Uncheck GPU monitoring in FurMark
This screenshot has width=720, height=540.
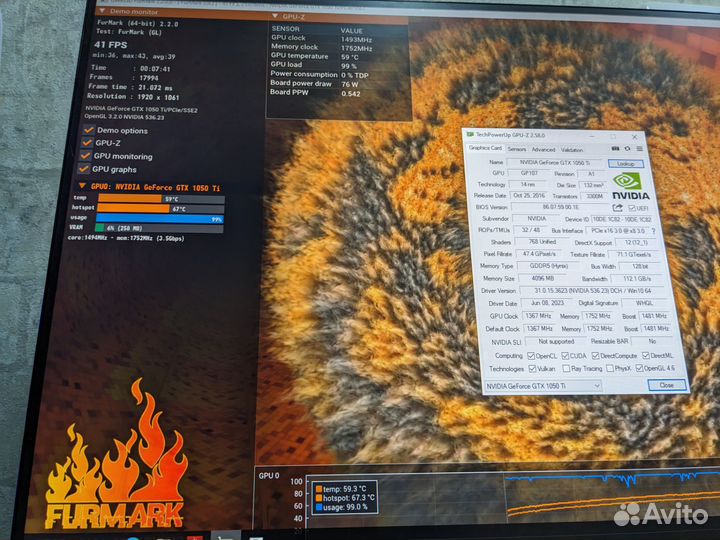[85, 156]
